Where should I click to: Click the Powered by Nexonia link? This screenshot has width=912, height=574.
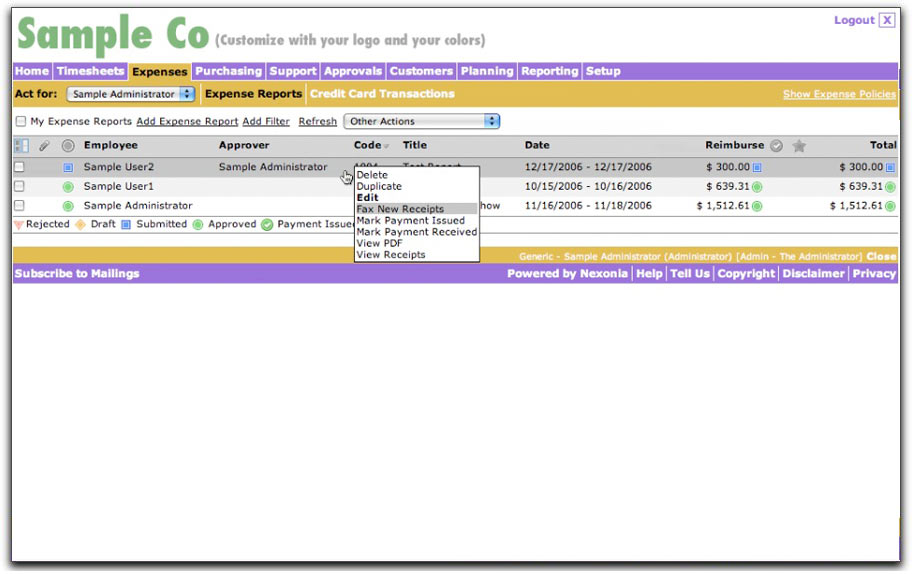[567, 273]
